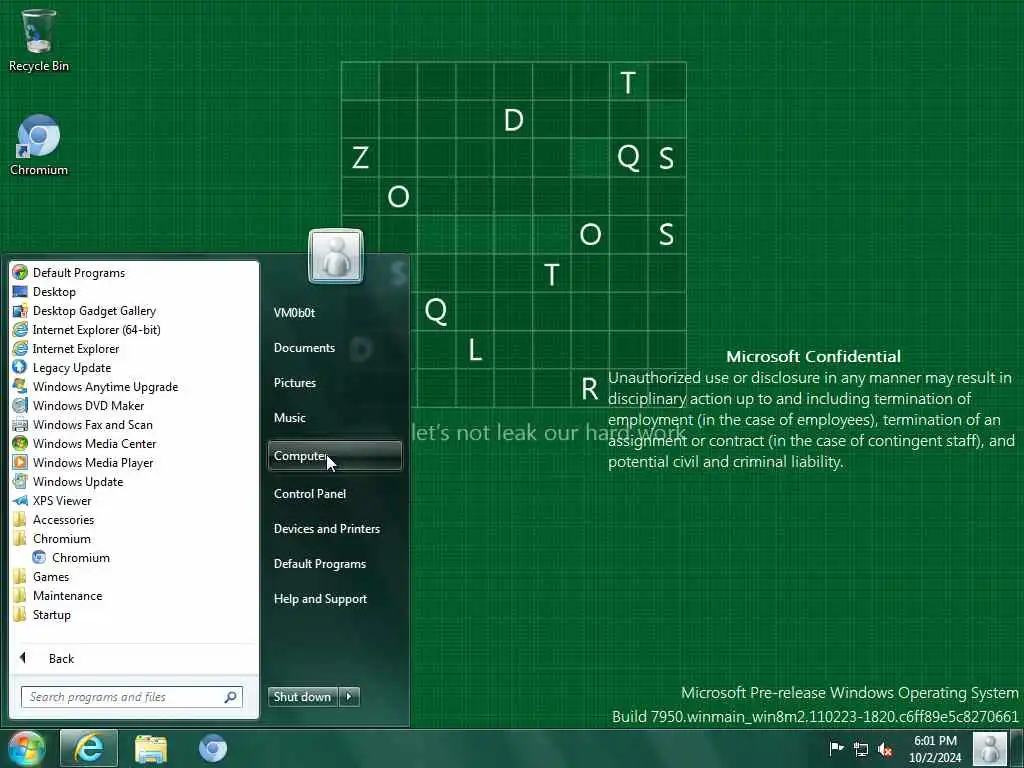Click the taskbar clock showing 6:01 PM

[935, 749]
